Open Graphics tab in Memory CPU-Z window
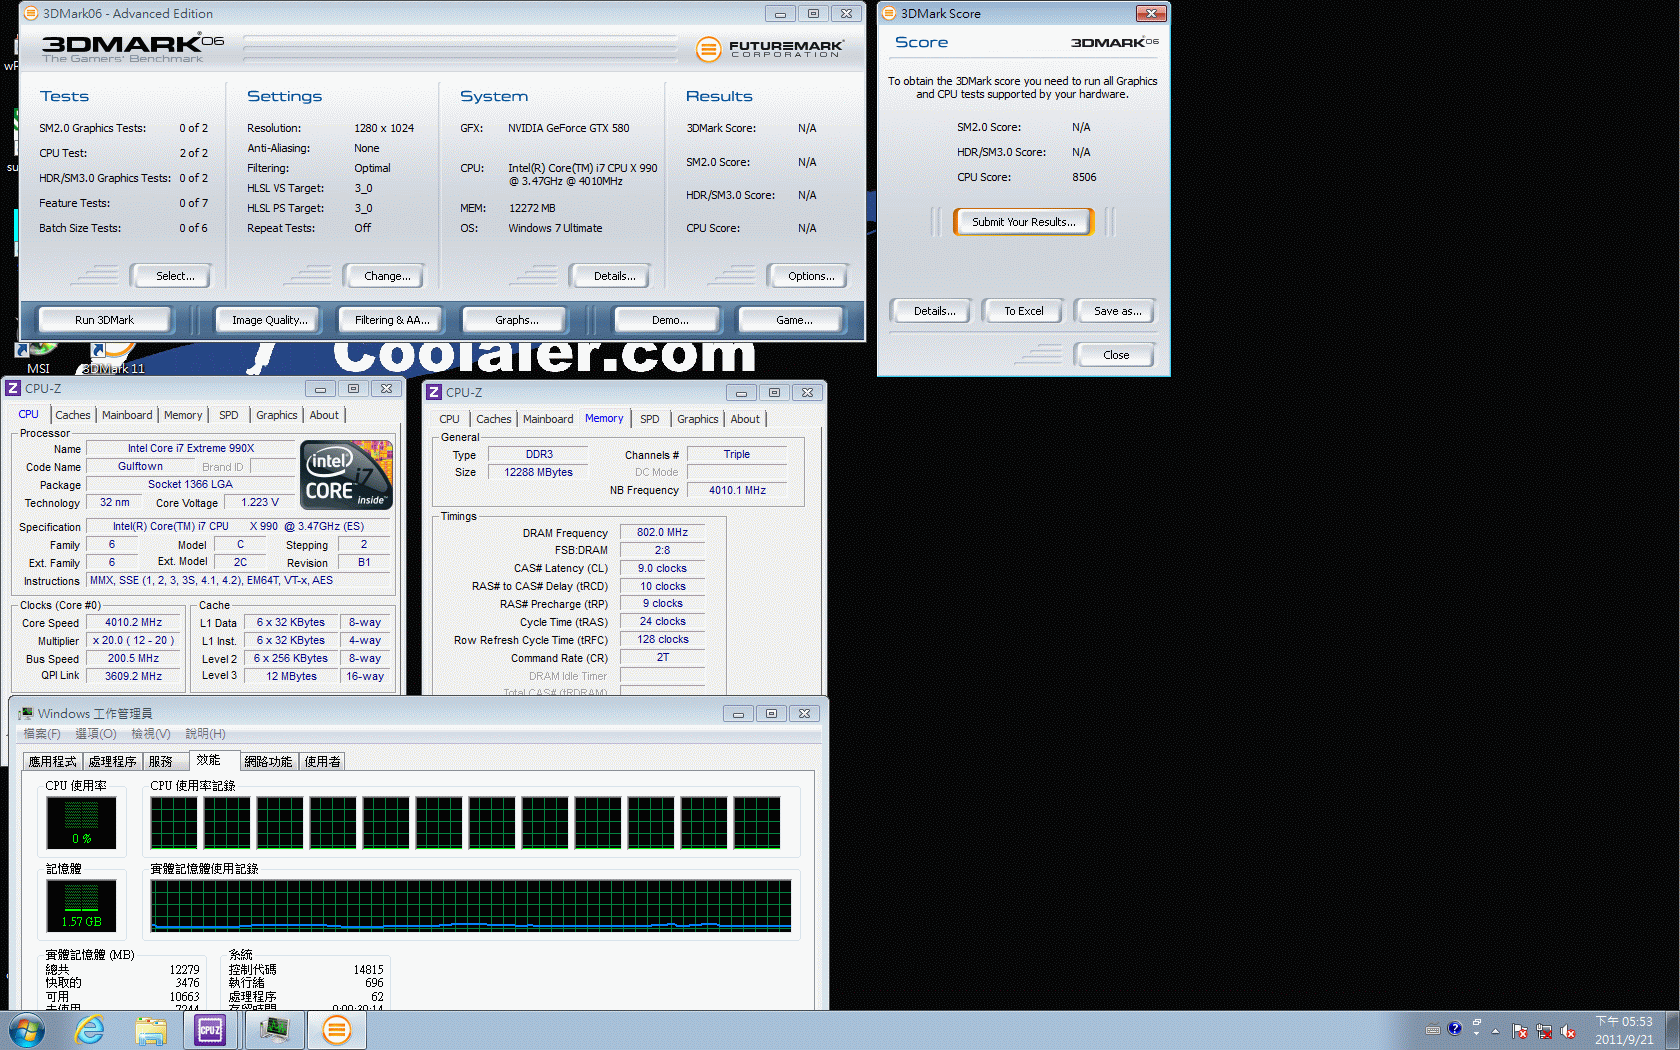 [x=697, y=419]
